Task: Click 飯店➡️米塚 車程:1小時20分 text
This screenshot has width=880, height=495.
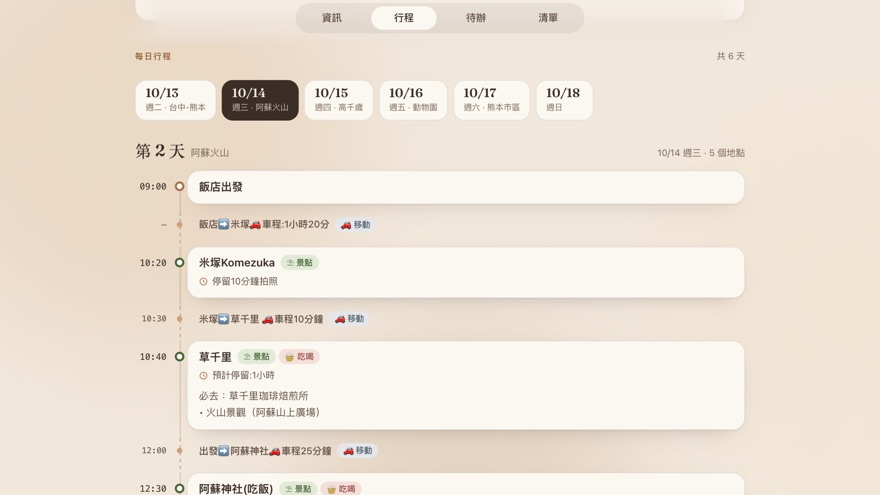Action: point(264,224)
